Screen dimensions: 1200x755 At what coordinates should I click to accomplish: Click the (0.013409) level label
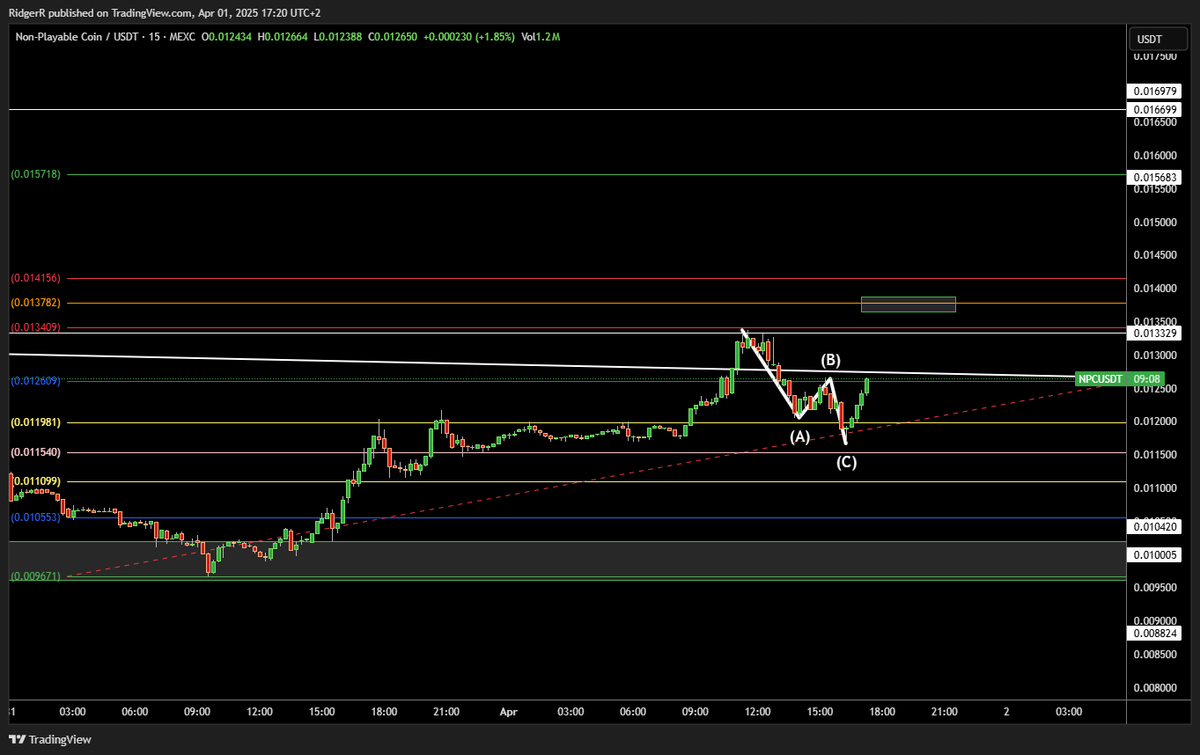[x=36, y=327]
